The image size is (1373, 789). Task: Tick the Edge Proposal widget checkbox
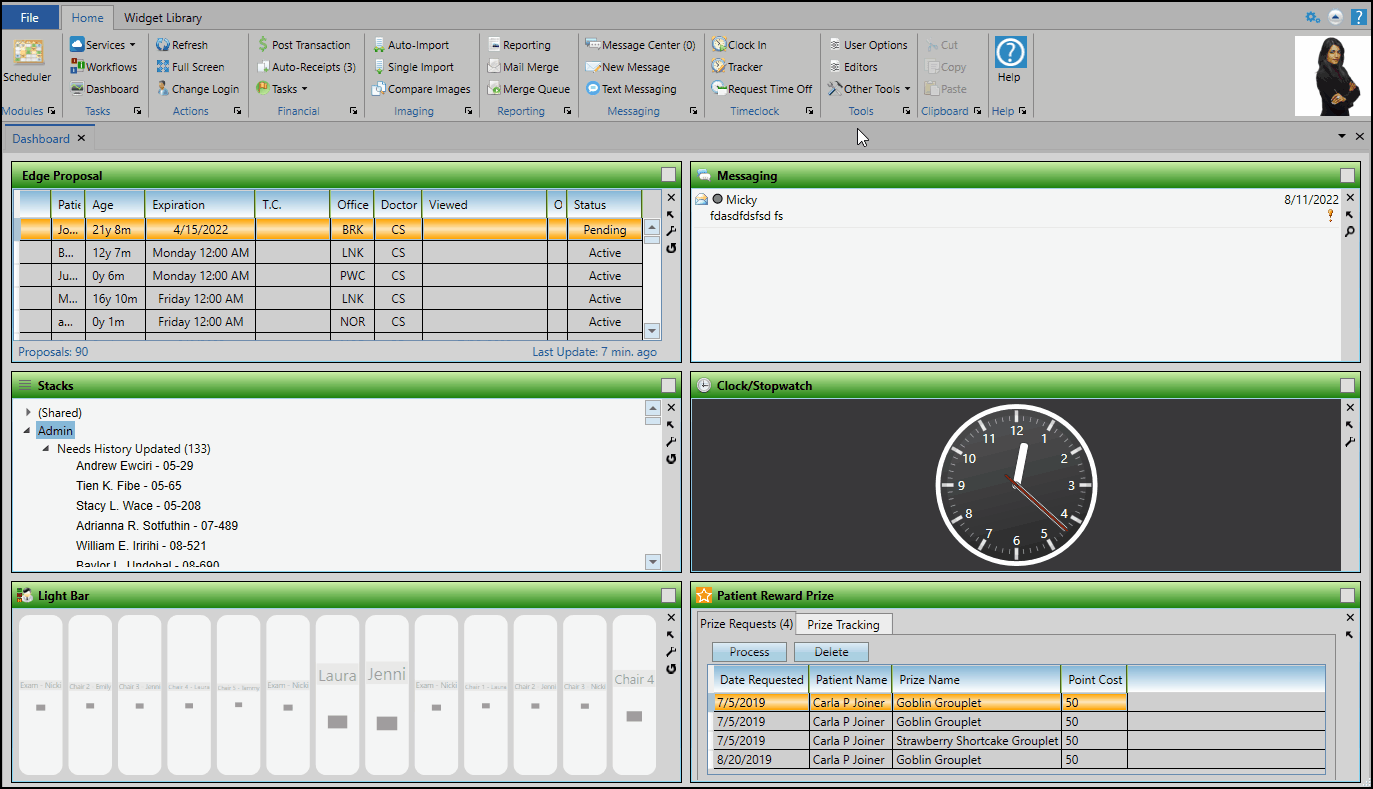[x=668, y=176]
